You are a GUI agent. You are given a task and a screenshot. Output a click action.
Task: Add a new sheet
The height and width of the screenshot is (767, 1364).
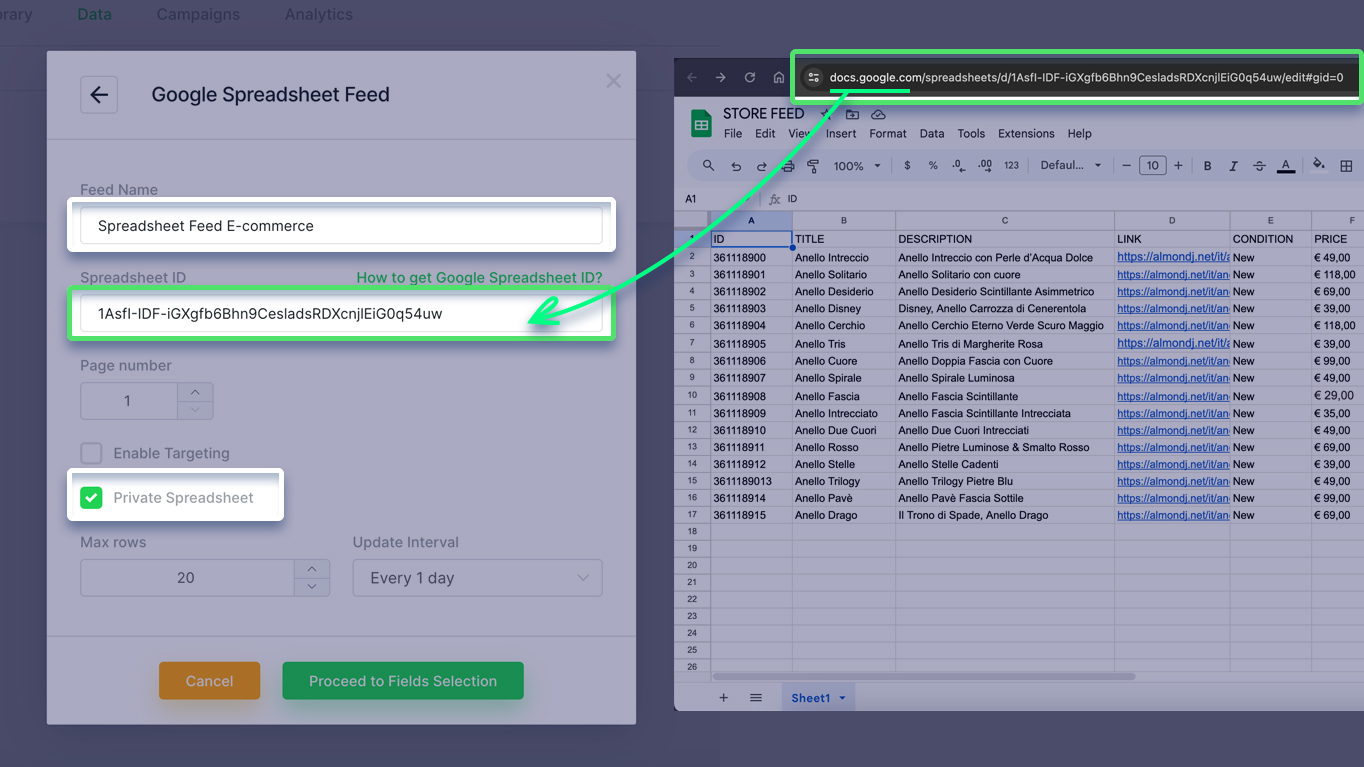coord(724,698)
